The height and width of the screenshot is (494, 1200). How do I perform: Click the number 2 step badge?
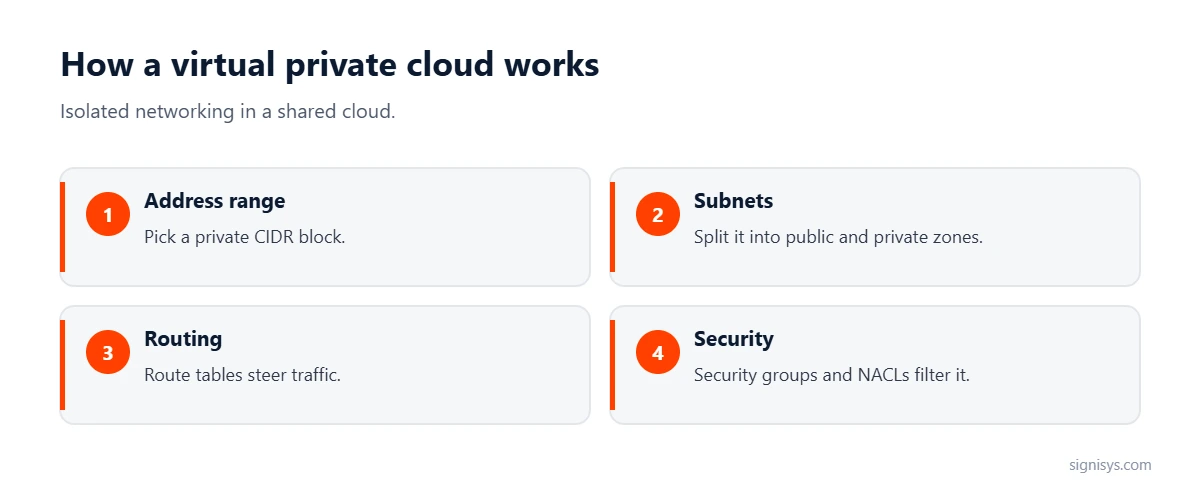click(658, 215)
